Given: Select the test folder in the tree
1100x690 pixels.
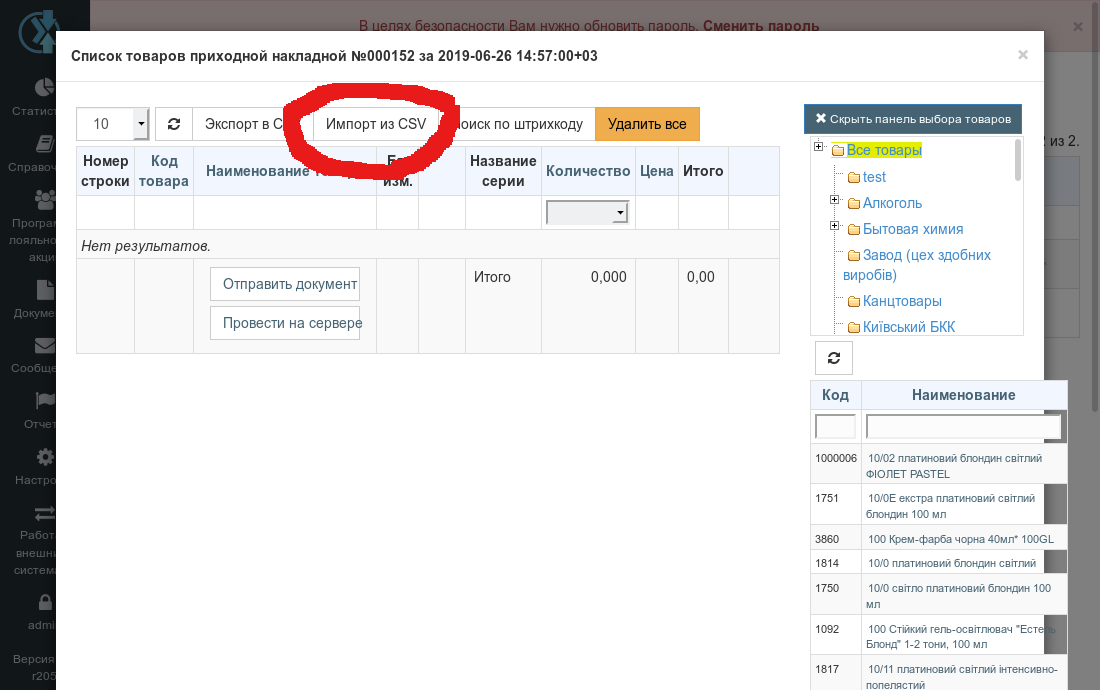Looking at the screenshot, I should tap(873, 177).
